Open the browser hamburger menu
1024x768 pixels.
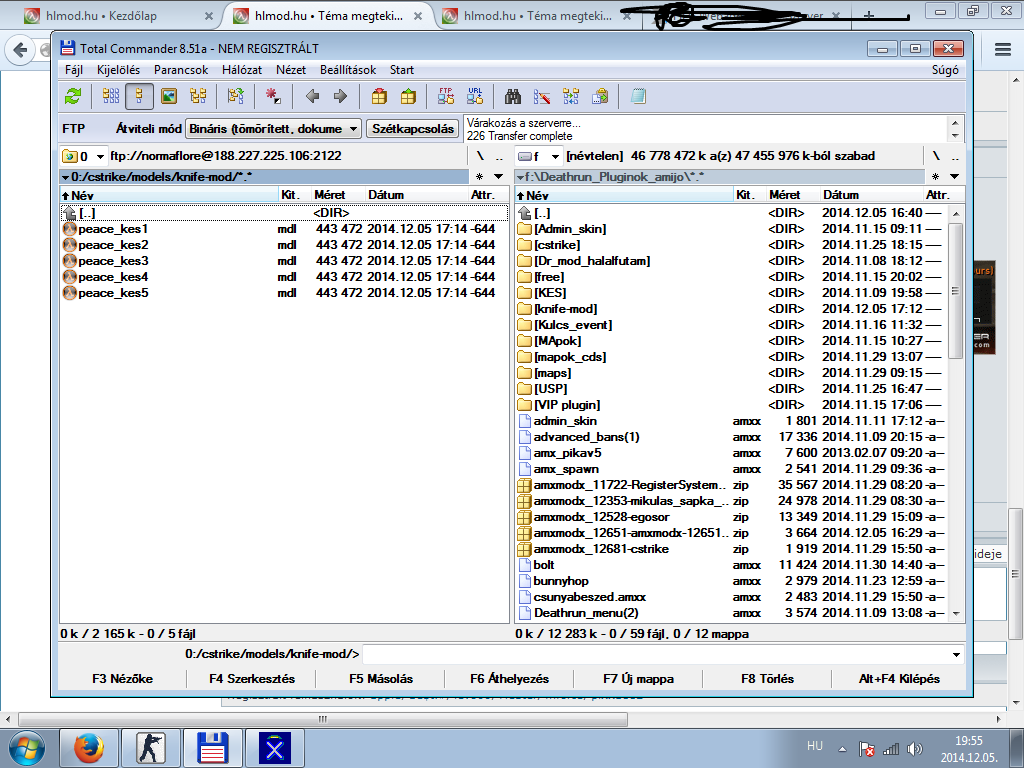tap(1002, 50)
